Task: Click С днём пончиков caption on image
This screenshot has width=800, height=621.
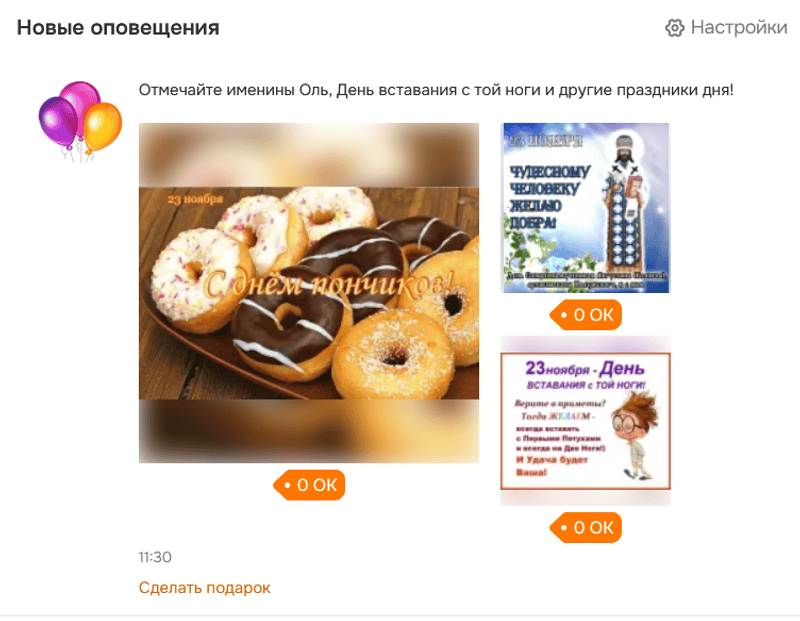Action: (328, 284)
